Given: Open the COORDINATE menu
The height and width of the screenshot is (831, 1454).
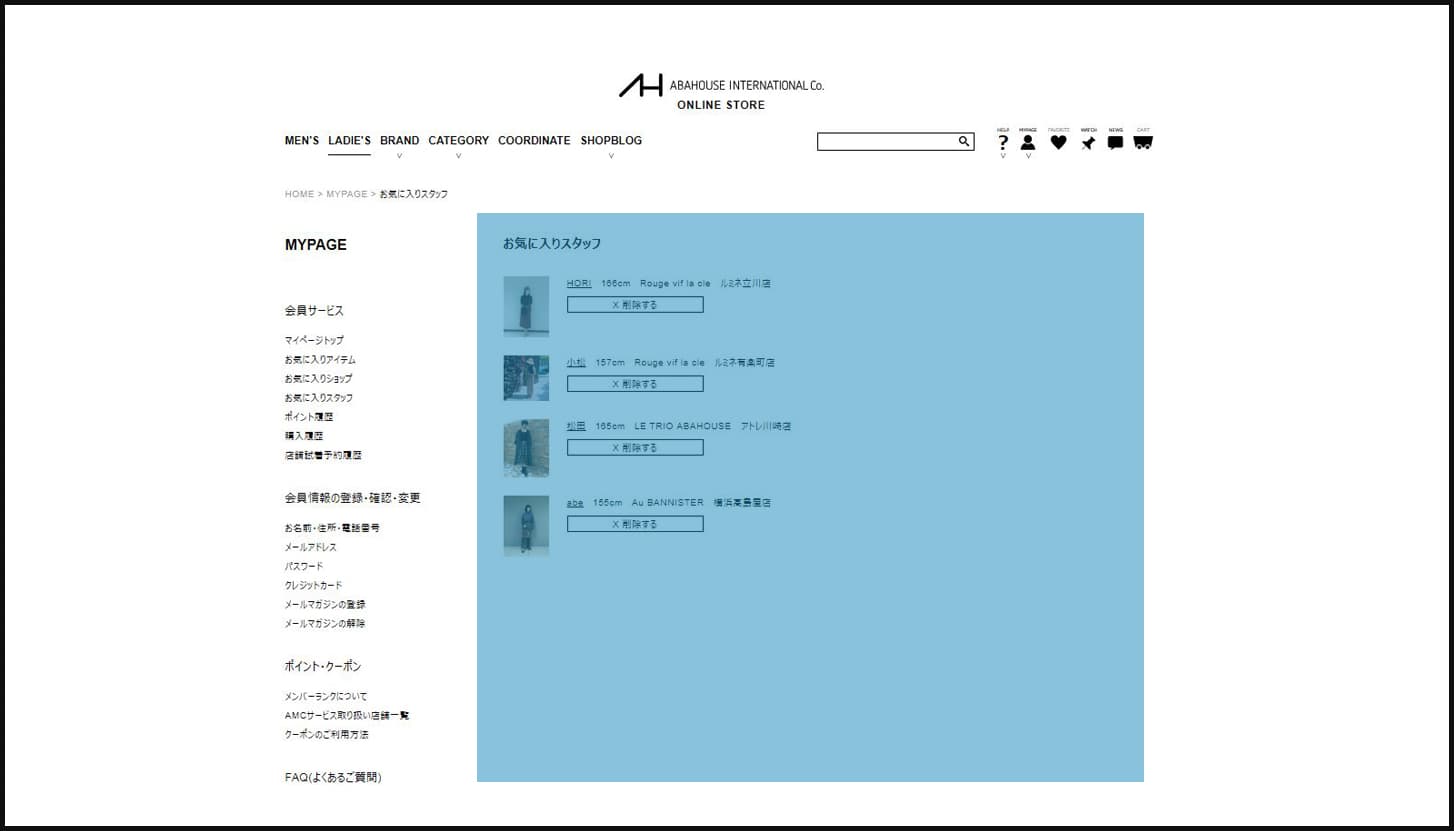Looking at the screenshot, I should [534, 141].
